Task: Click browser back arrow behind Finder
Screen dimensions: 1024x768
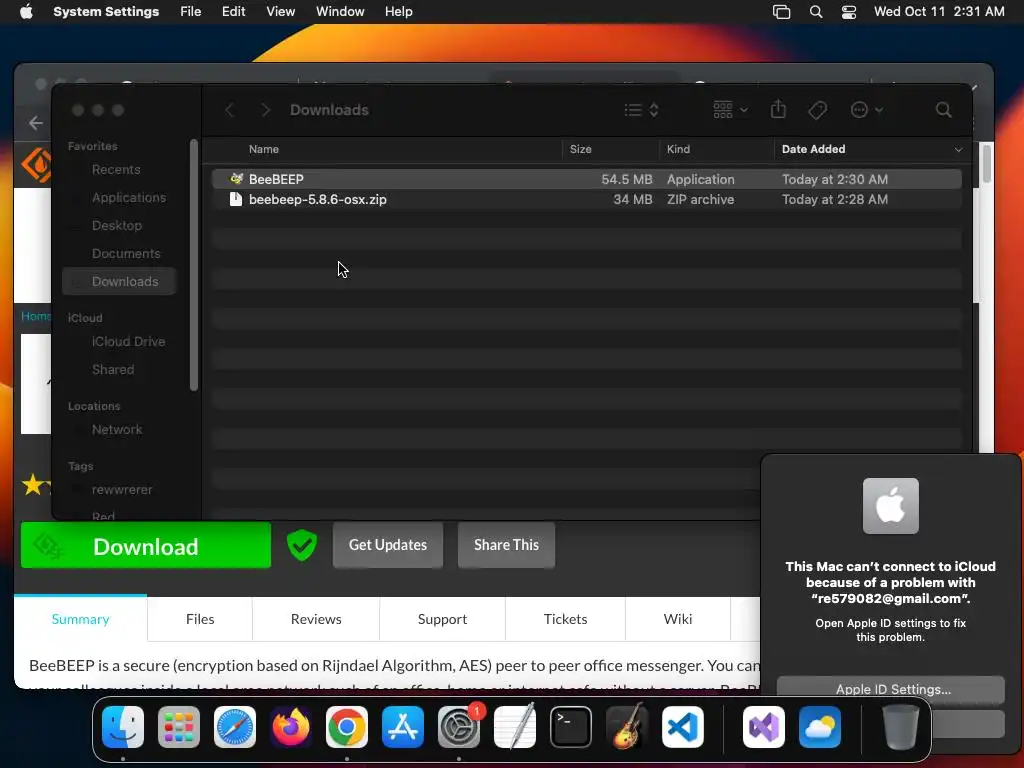Action: point(36,123)
